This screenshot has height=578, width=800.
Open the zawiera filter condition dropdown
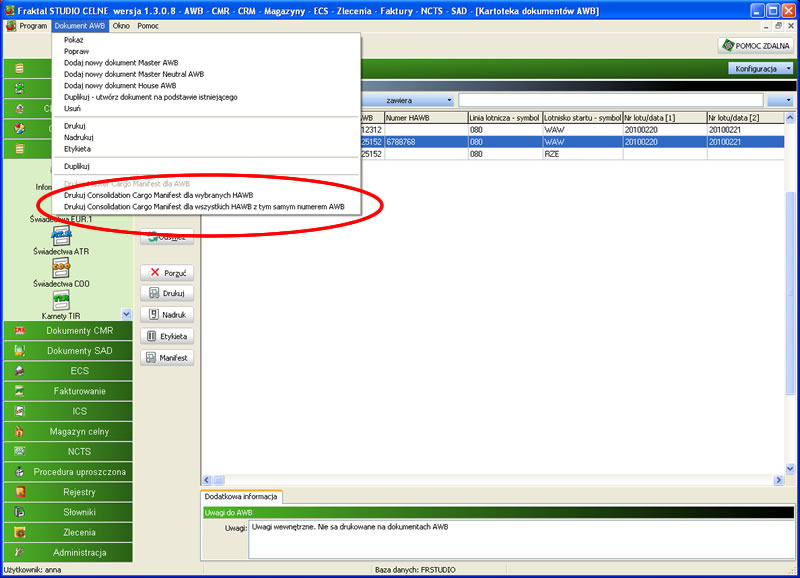[x=449, y=100]
